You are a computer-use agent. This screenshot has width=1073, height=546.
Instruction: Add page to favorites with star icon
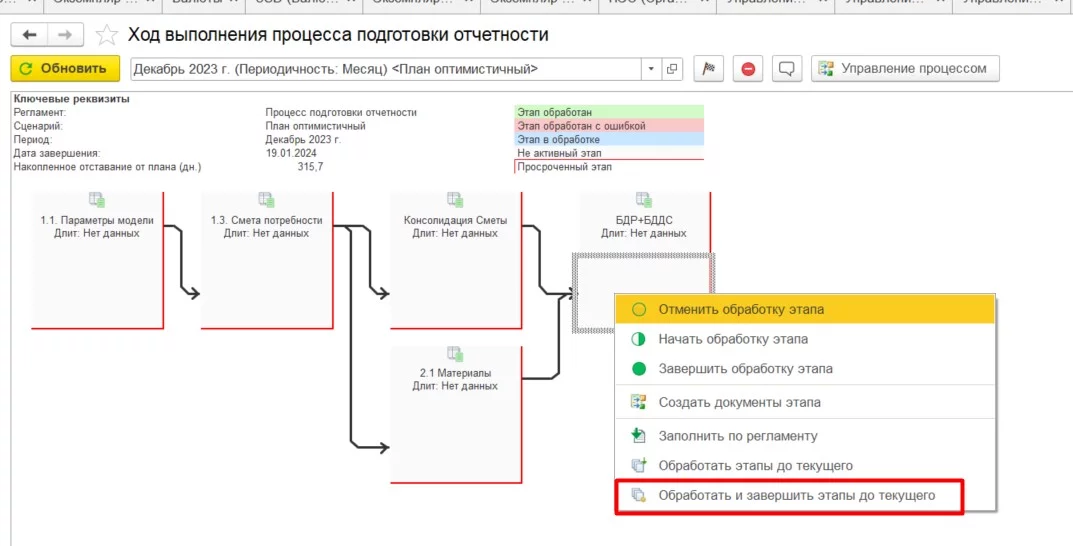[106, 35]
